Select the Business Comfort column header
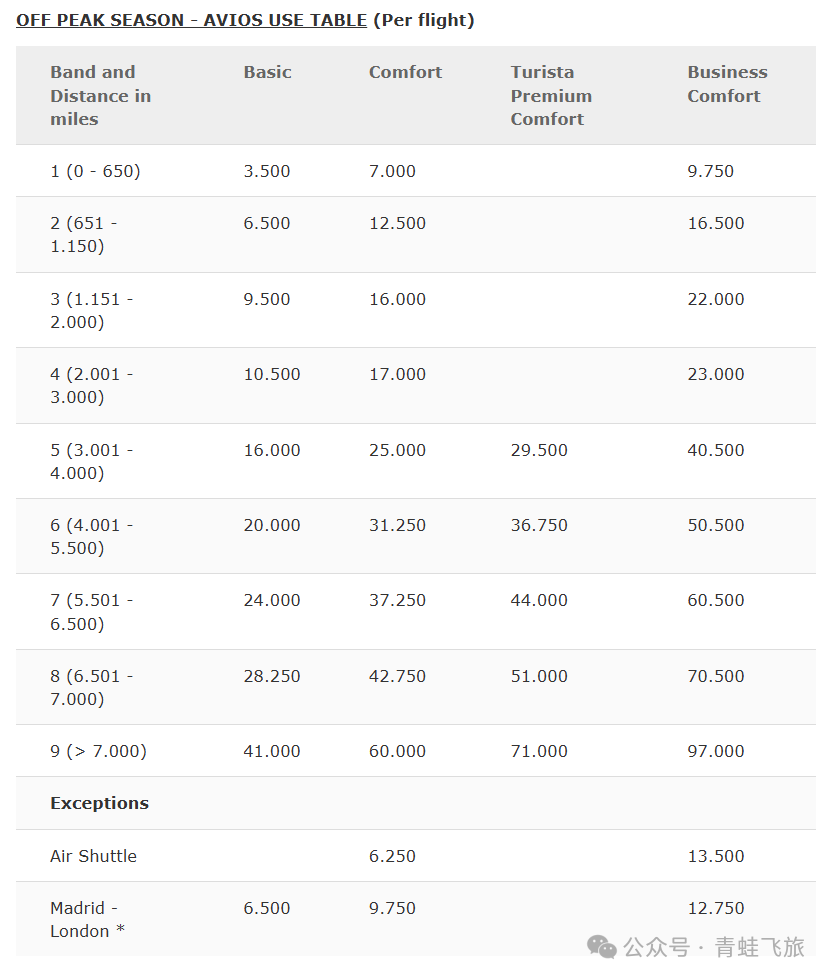 tap(727, 84)
